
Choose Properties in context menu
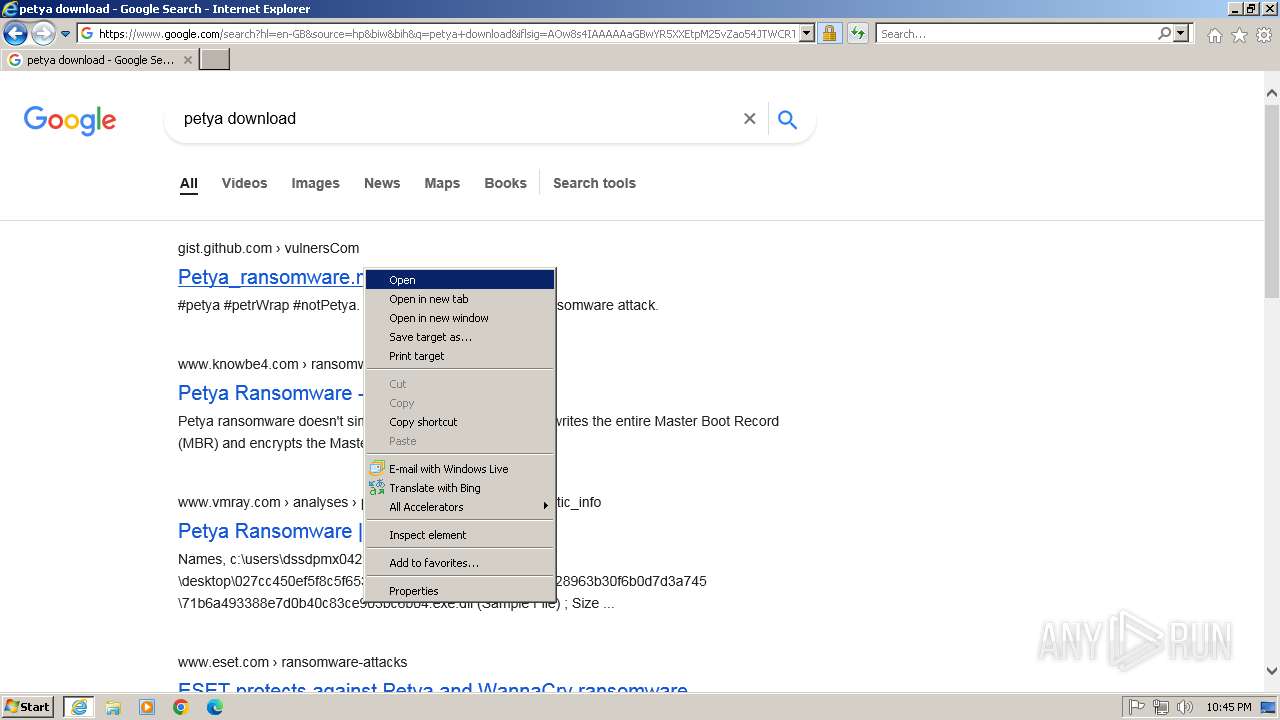460,591
